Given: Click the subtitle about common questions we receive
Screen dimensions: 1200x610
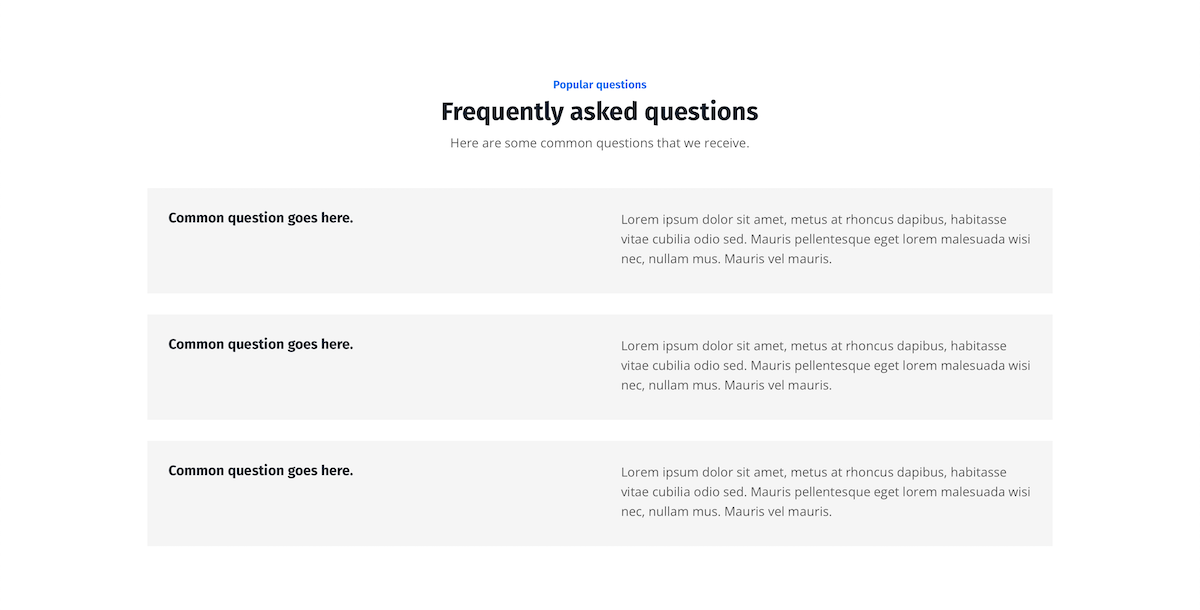Looking at the screenshot, I should tap(599, 143).
